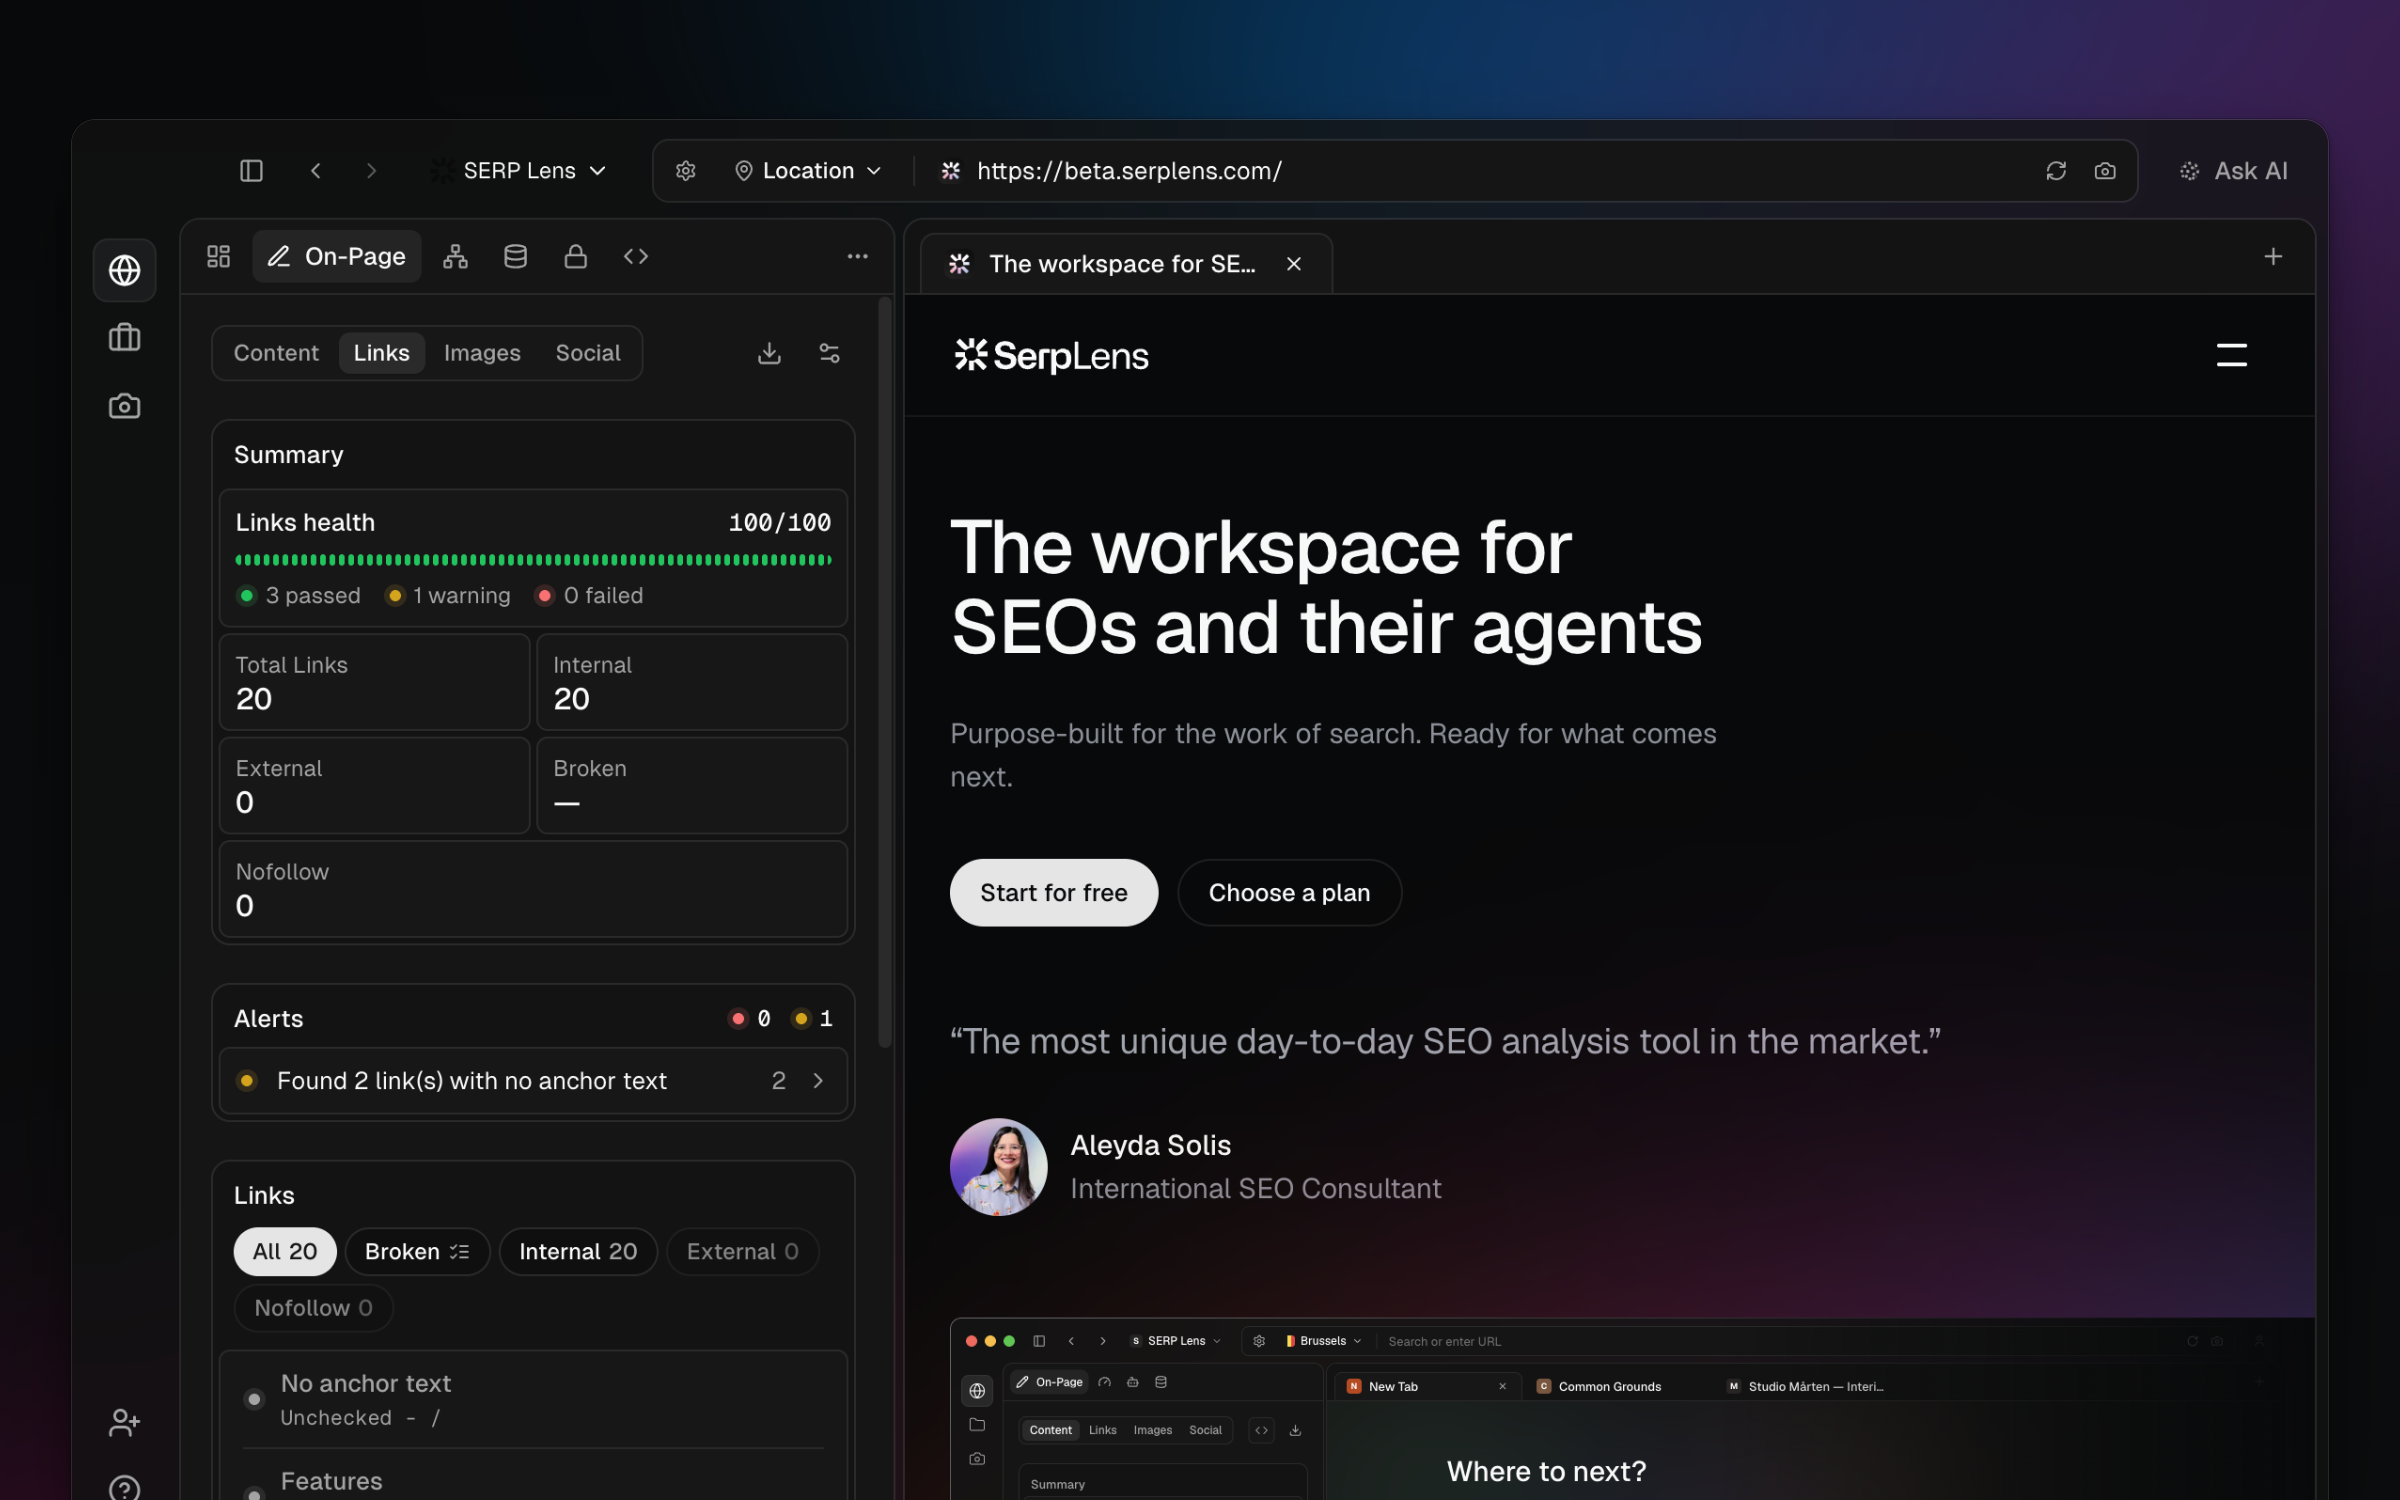This screenshot has width=2400, height=1500.
Task: Open the help question mark icon
Action: click(125, 1488)
